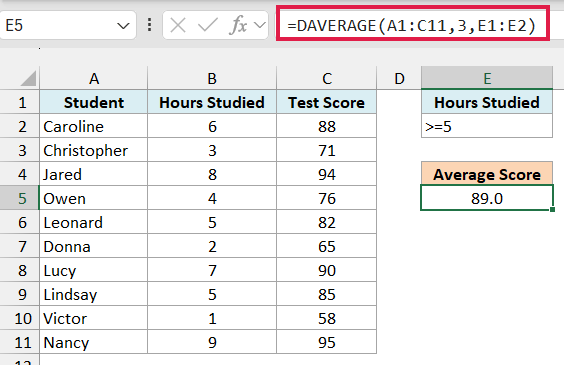Click Nancy's test score 95
Image resolution: width=564 pixels, height=365 pixels.
point(327,343)
